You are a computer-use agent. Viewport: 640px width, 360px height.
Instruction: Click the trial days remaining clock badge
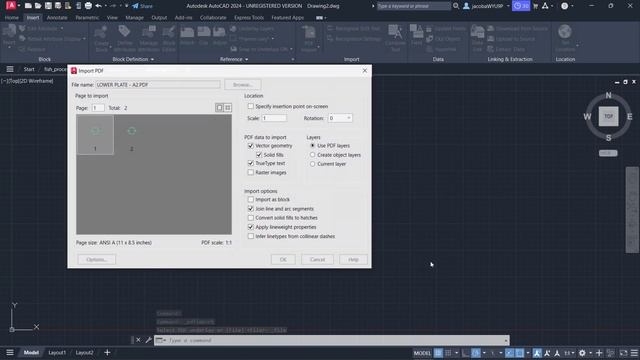521,6
